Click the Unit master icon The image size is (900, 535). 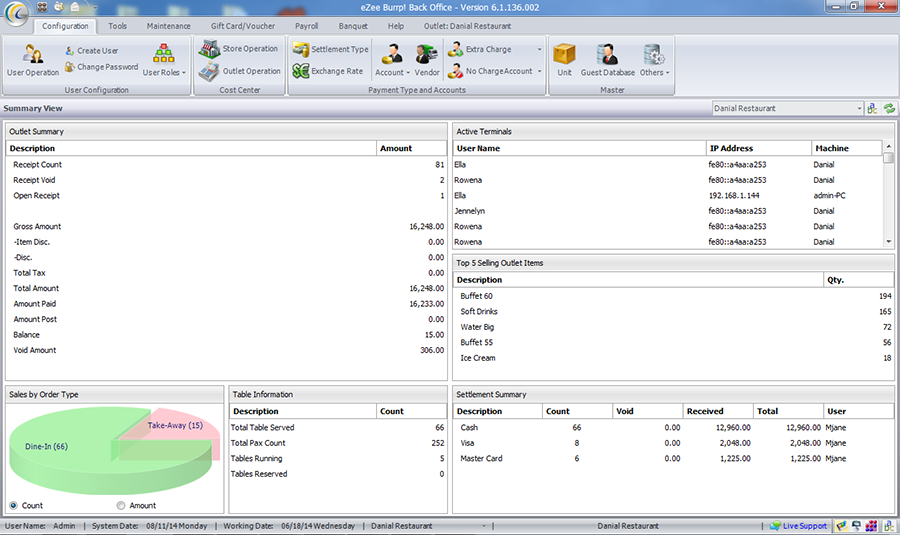565,59
